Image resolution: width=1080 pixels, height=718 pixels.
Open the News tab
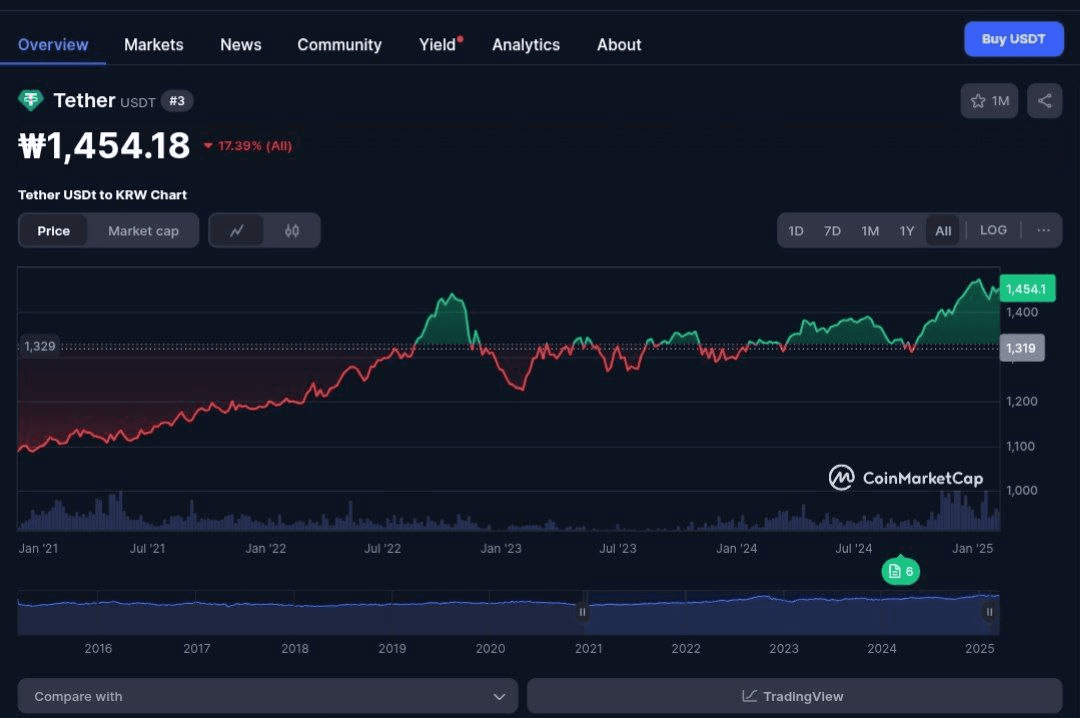pyautogui.click(x=240, y=45)
